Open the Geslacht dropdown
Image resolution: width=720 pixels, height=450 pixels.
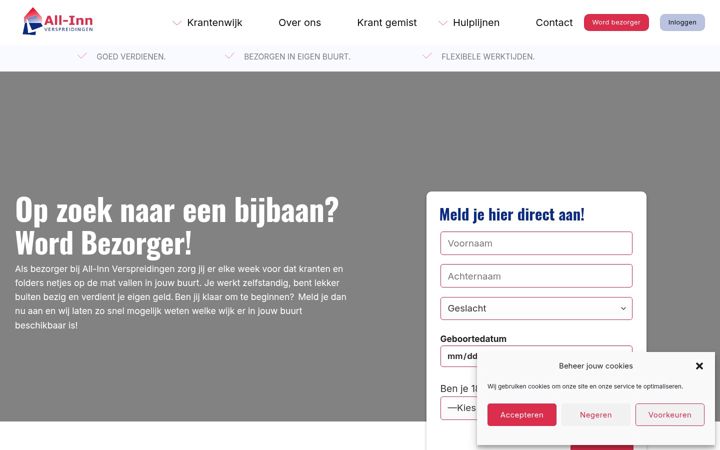click(x=536, y=309)
